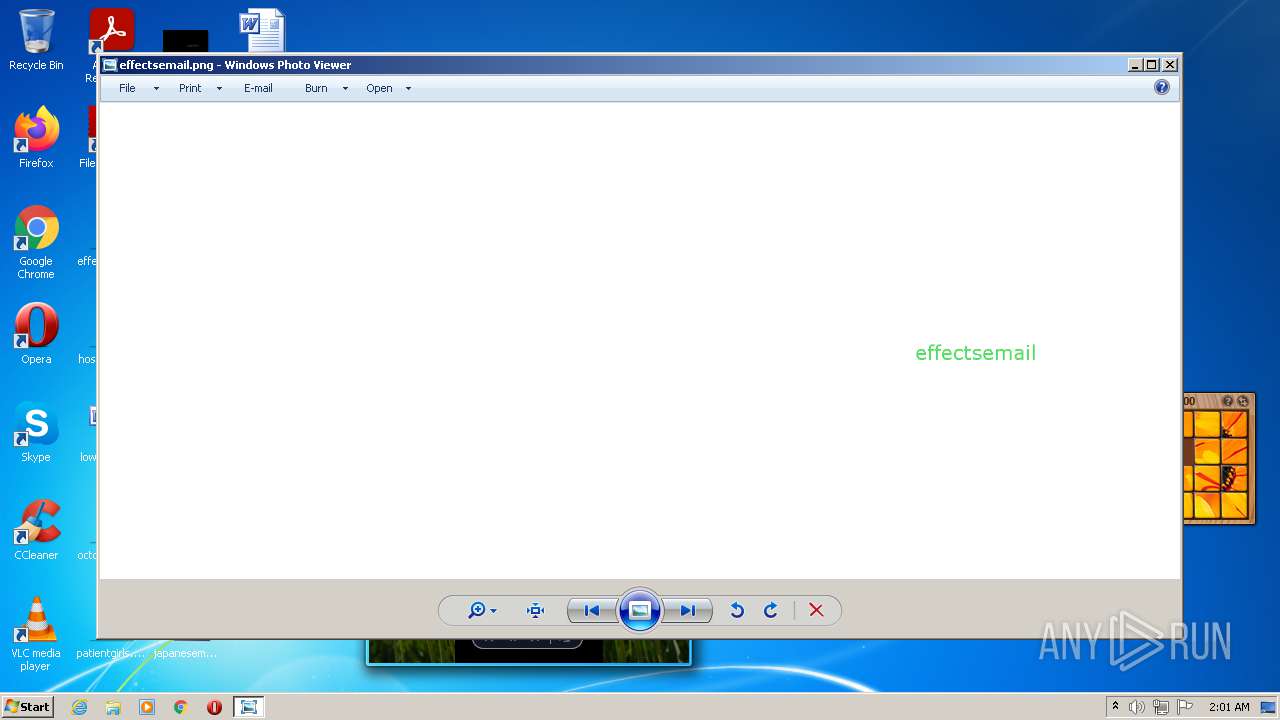Start the slide show

(x=640, y=610)
